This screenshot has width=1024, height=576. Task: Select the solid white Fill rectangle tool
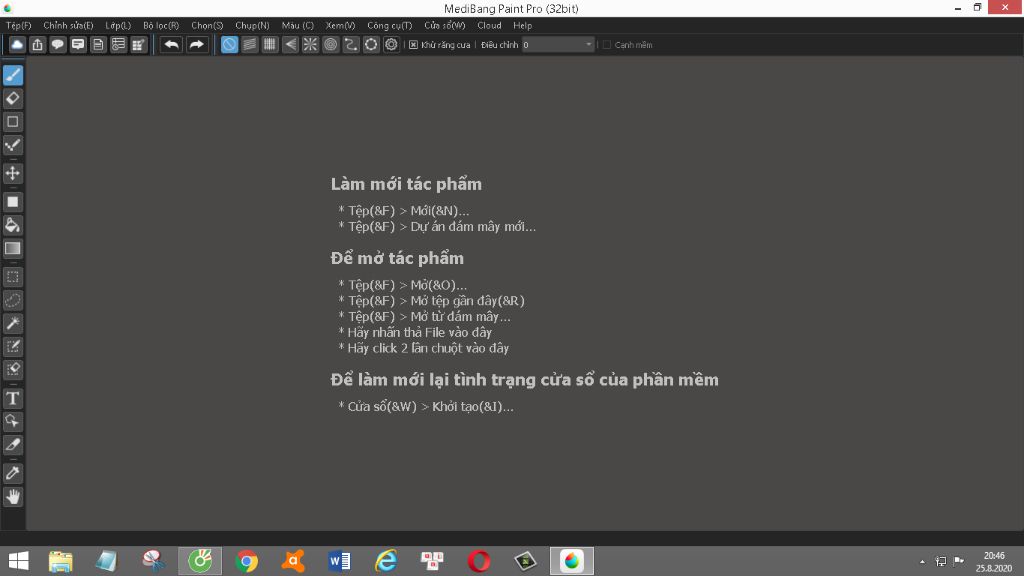coord(12,202)
